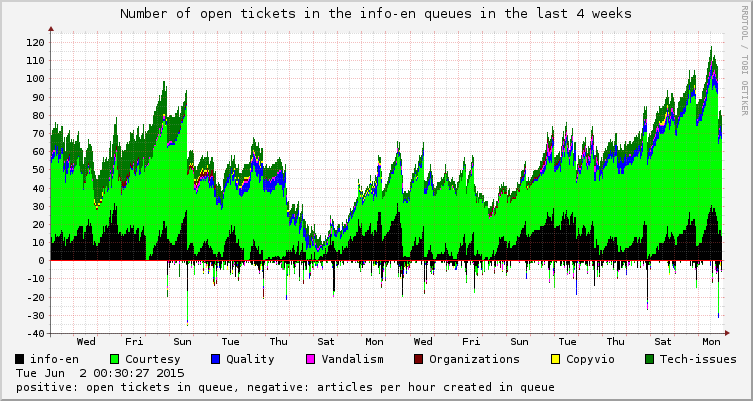
Task: Click the black info-en legend swatch
Action: coord(20,359)
